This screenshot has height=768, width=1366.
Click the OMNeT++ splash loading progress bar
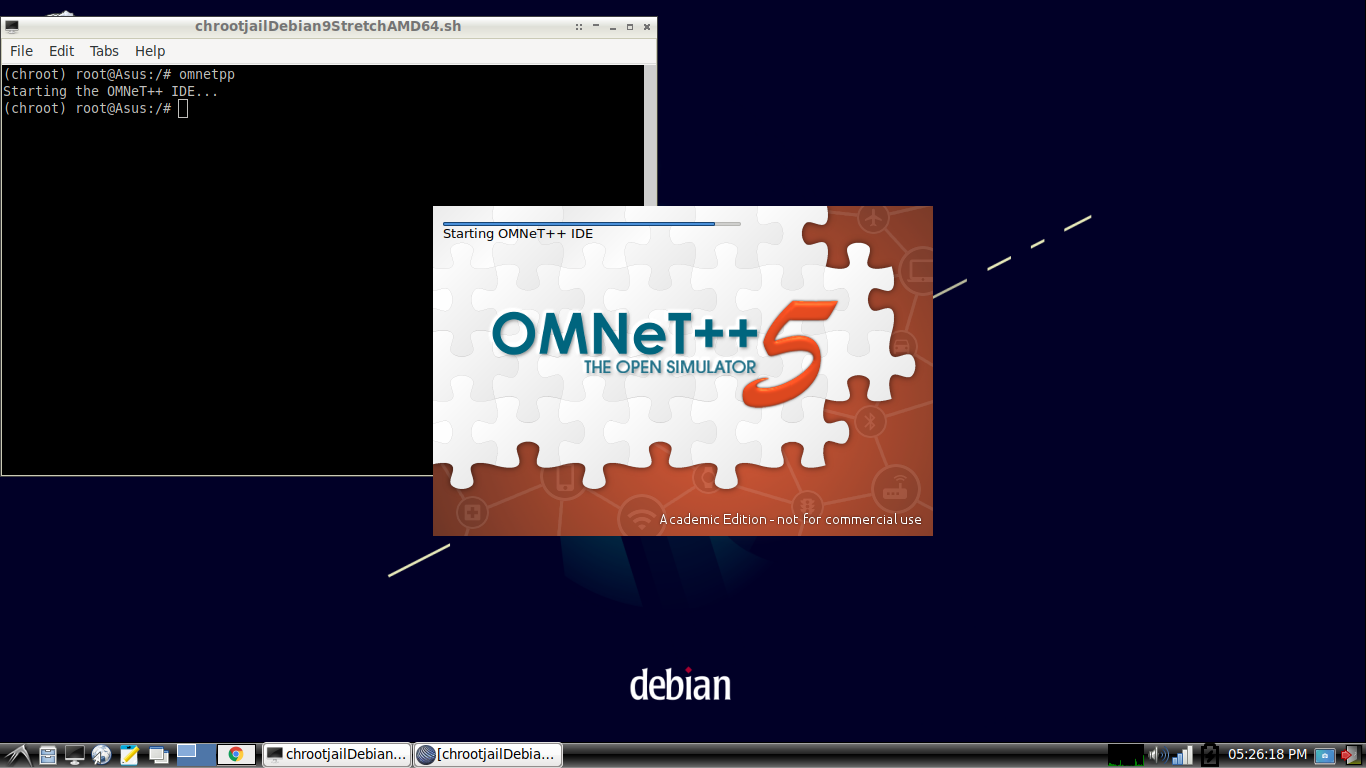(x=592, y=224)
